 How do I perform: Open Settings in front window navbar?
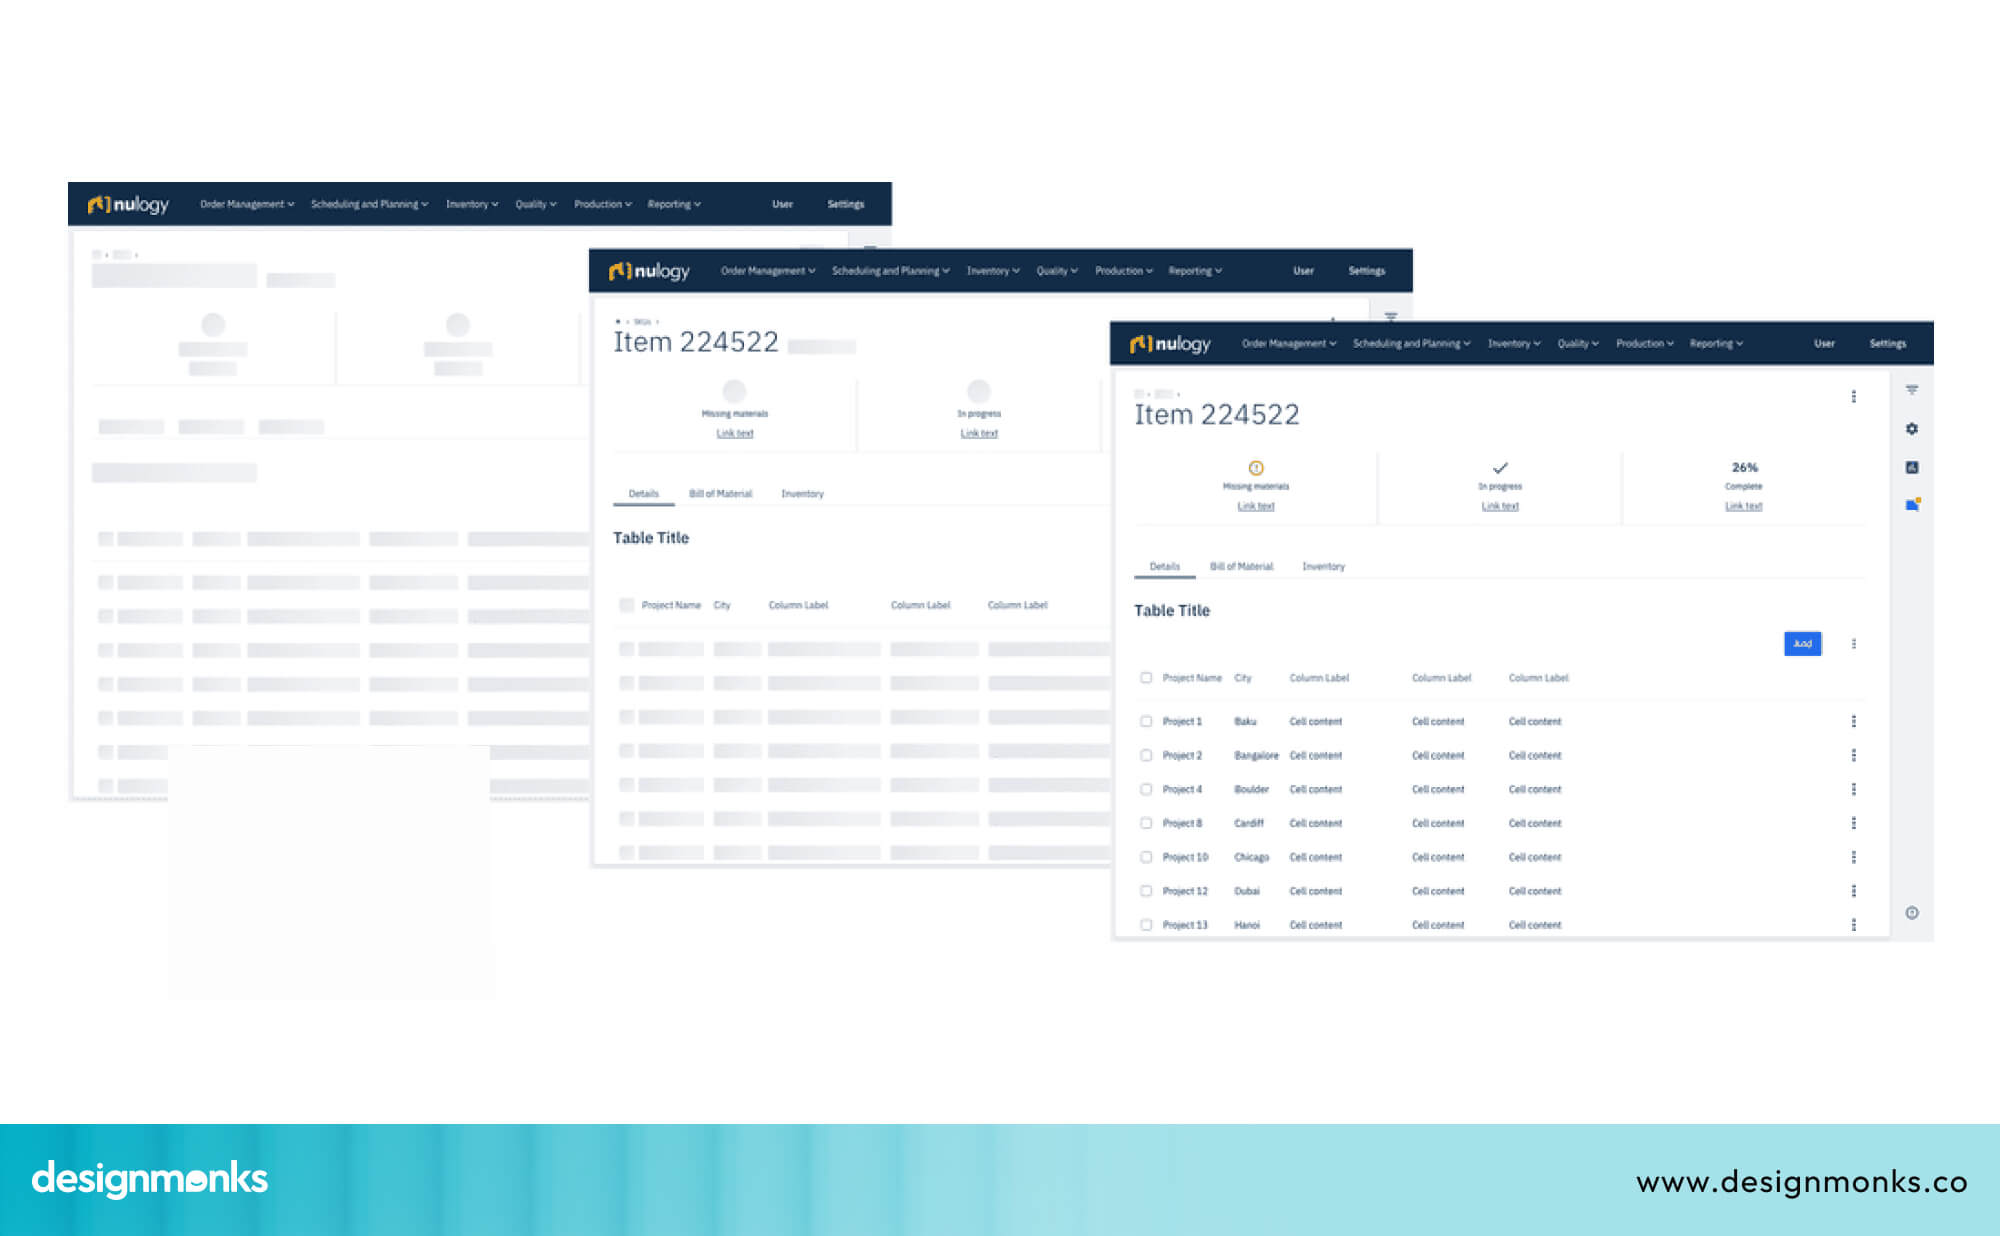tap(1888, 344)
